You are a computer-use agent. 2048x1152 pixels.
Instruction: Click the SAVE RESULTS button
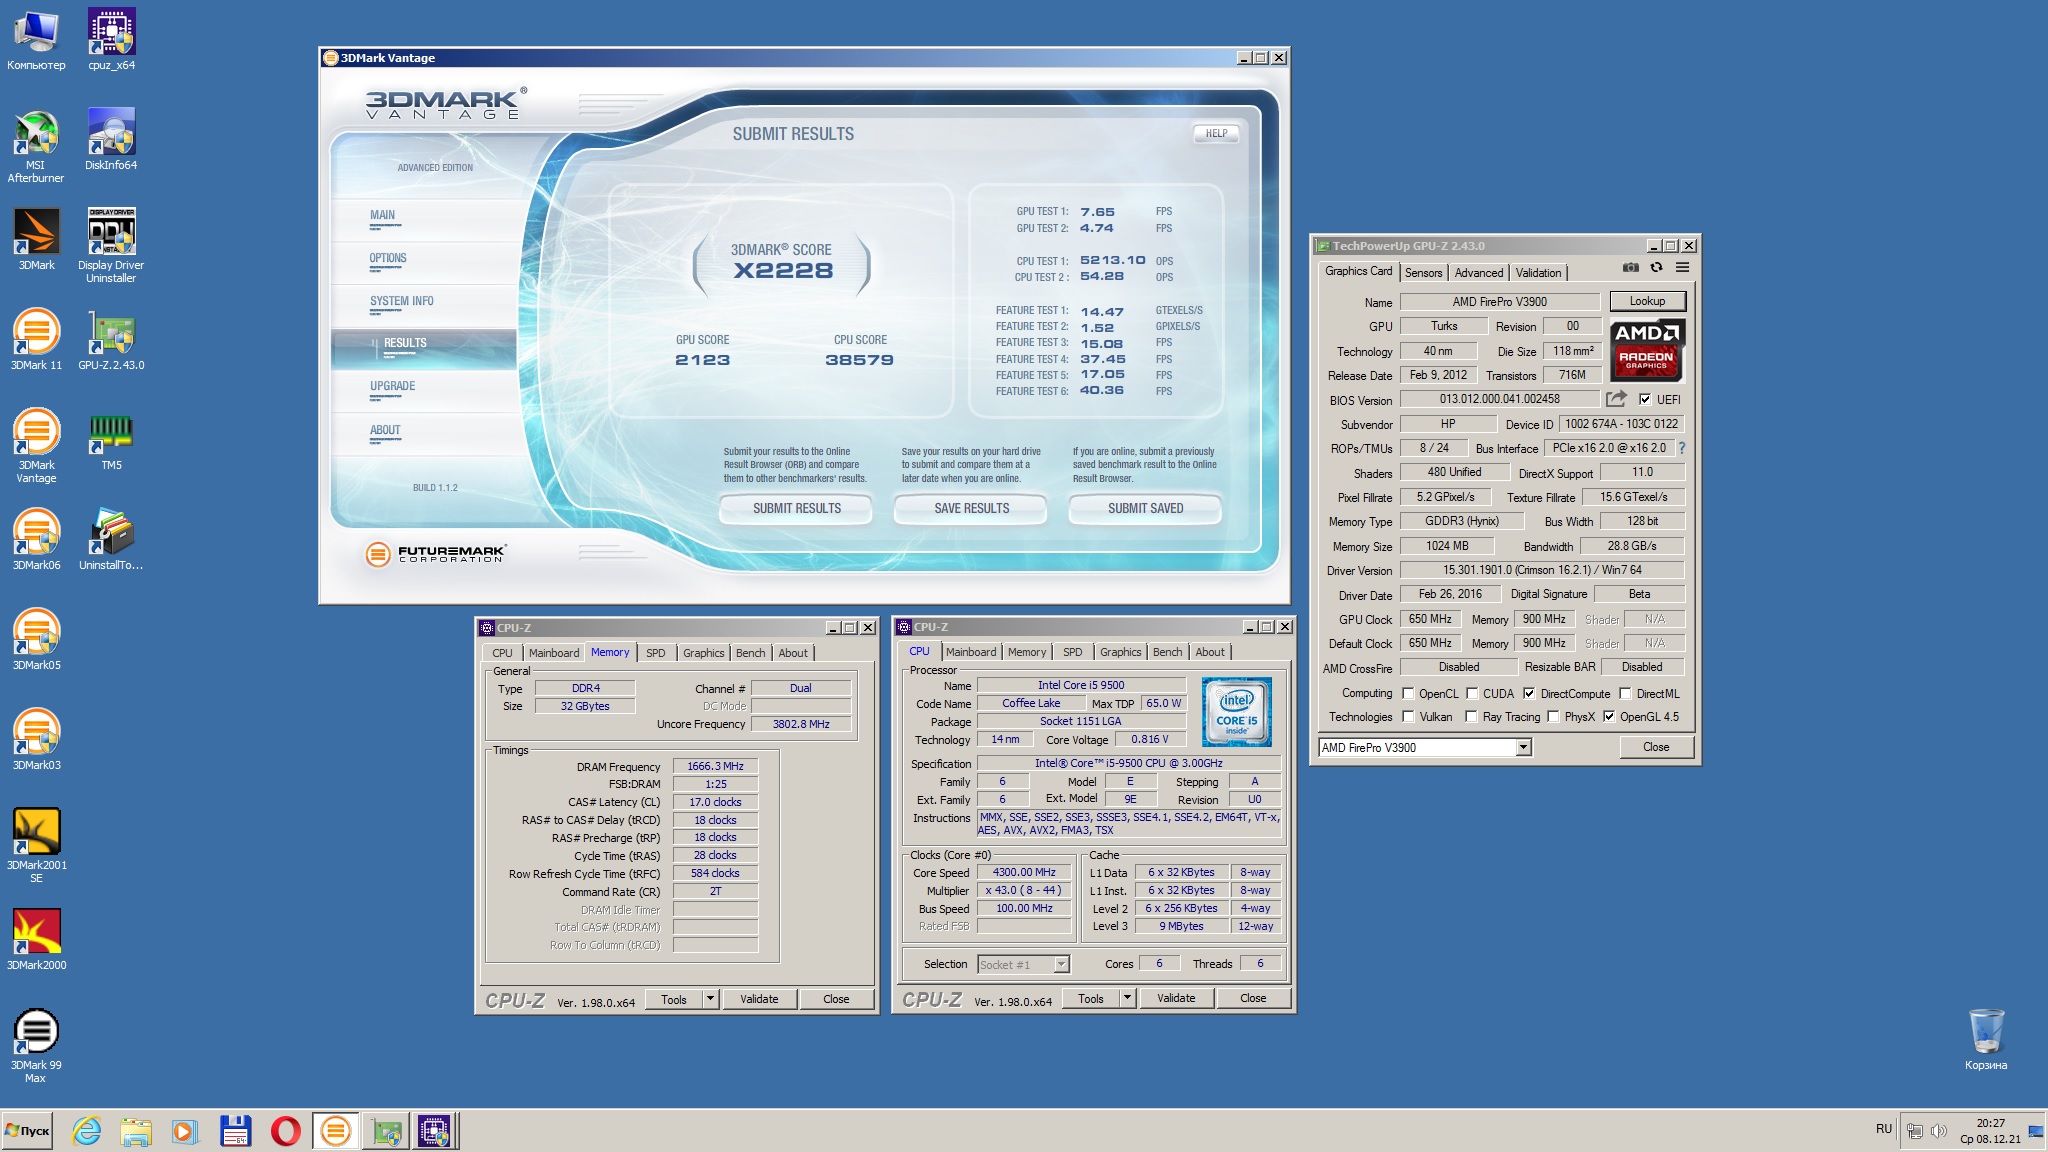pos(971,508)
